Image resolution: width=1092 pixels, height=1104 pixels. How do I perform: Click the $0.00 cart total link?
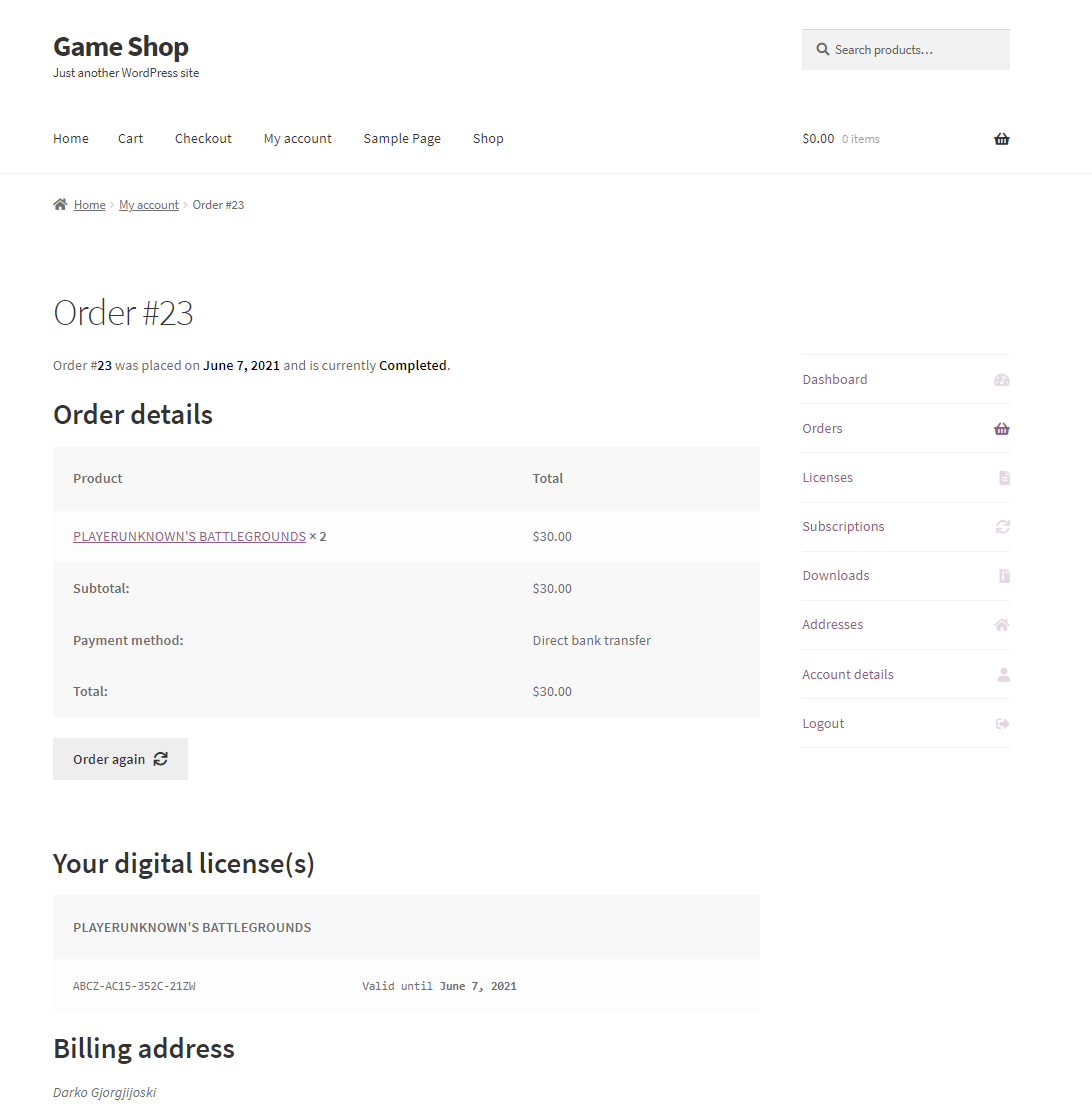pos(818,139)
